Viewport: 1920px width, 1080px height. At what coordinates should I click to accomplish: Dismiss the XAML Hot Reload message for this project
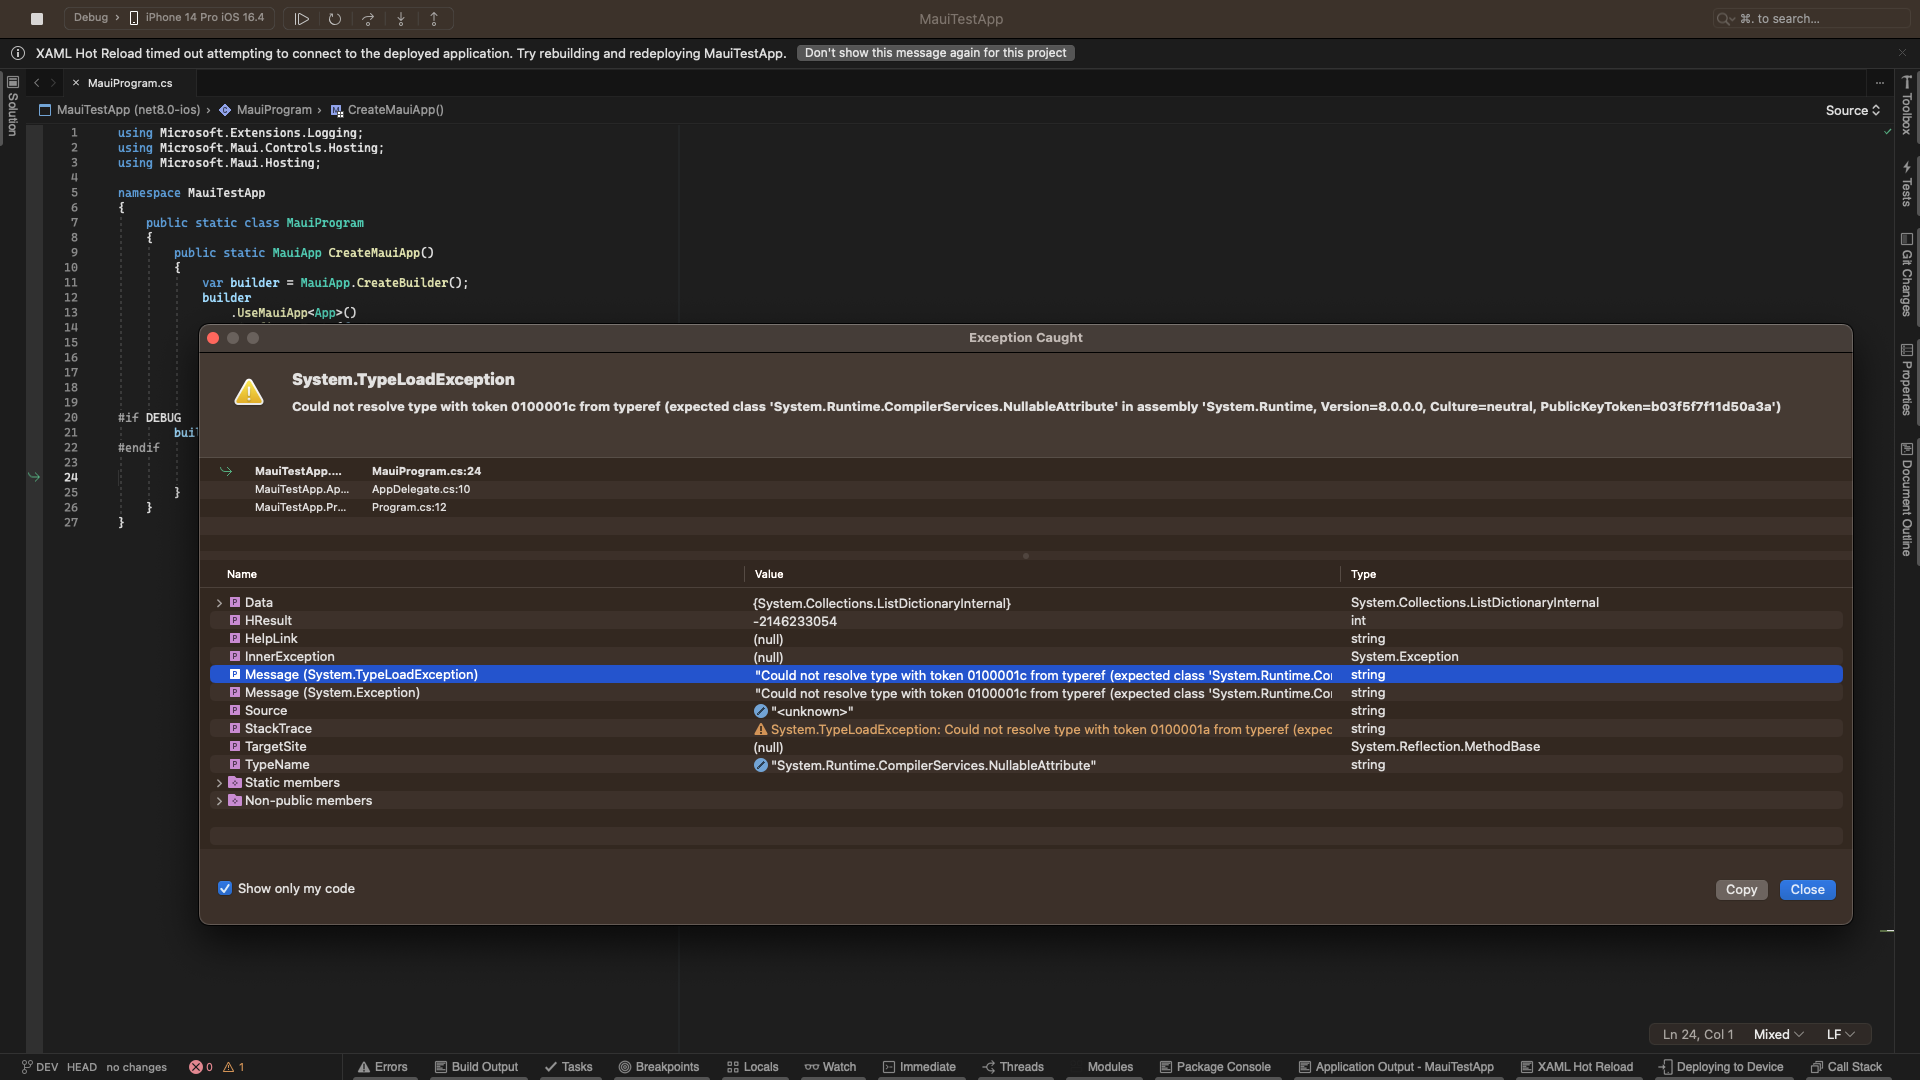[934, 52]
